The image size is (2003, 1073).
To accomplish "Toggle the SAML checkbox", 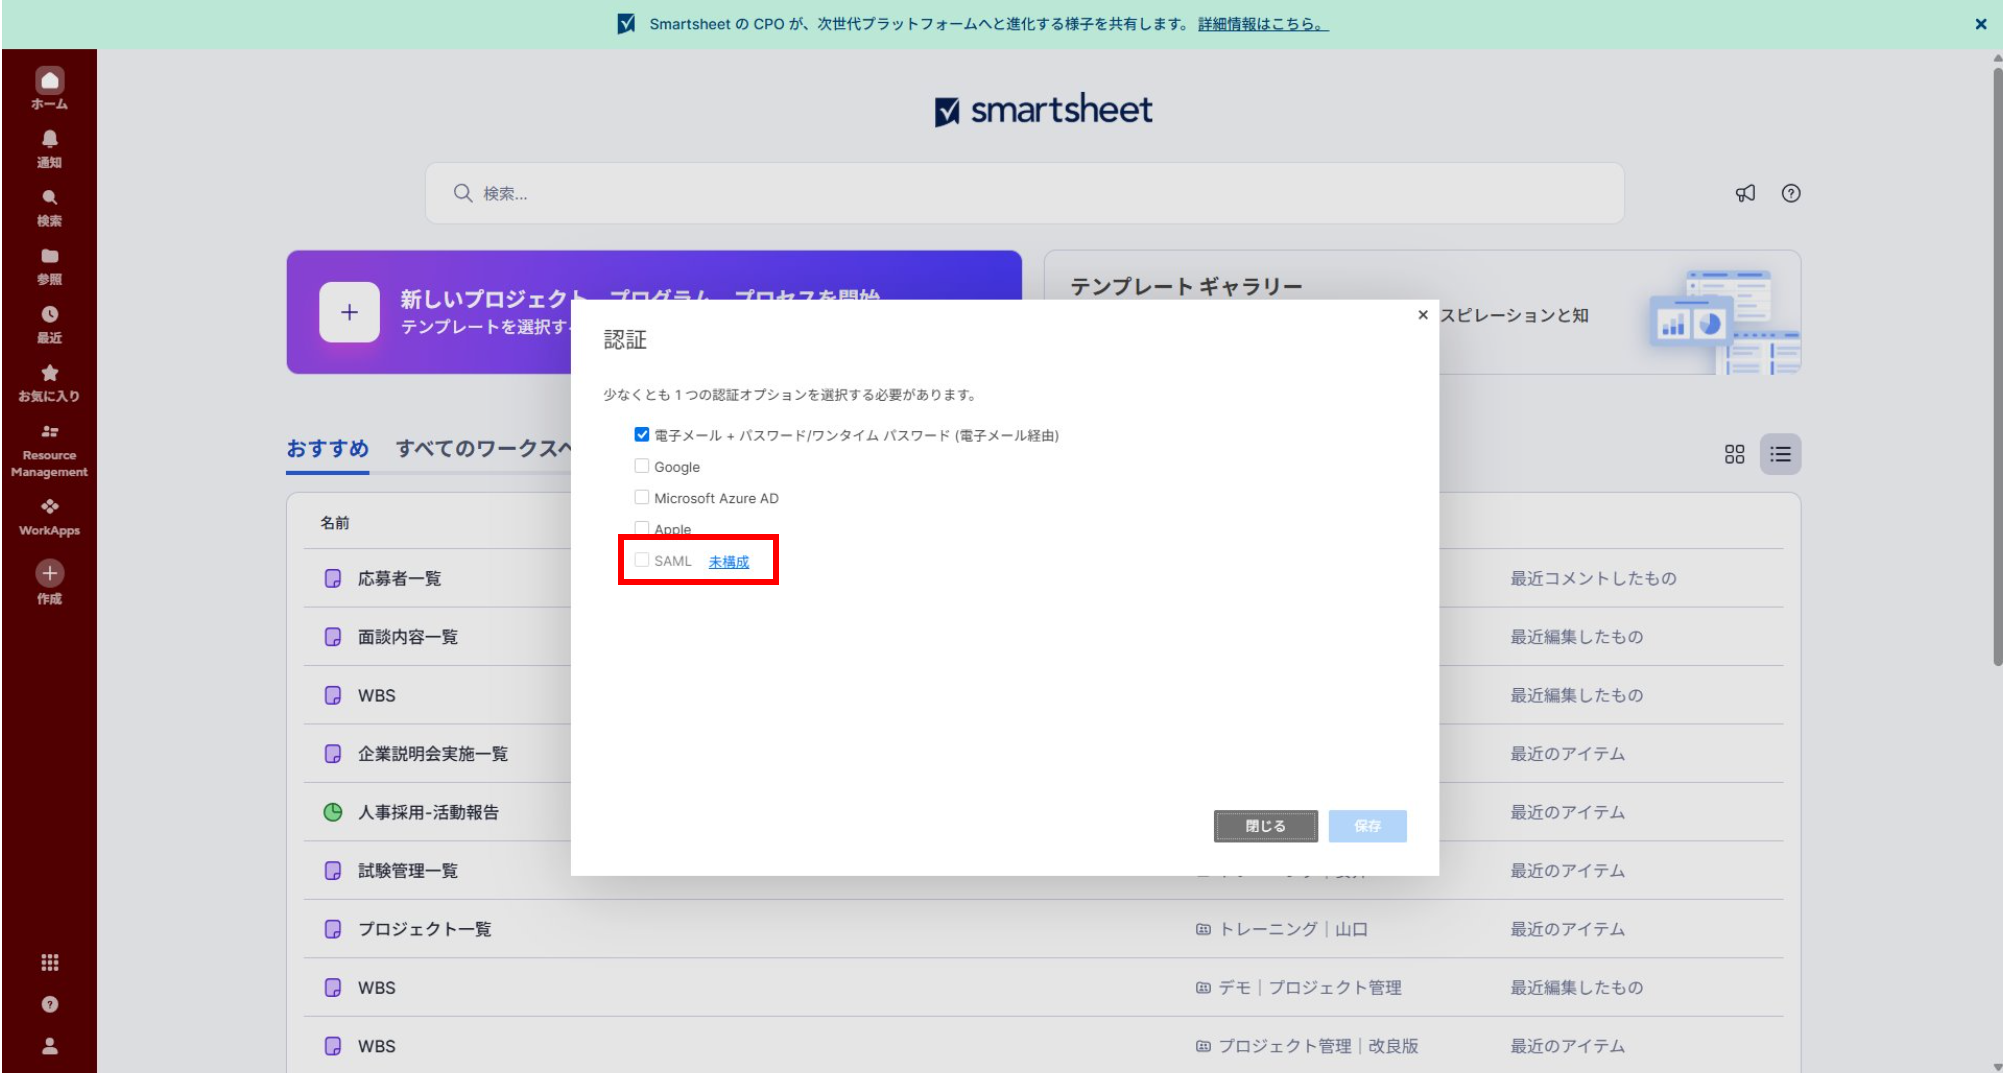I will pos(642,560).
